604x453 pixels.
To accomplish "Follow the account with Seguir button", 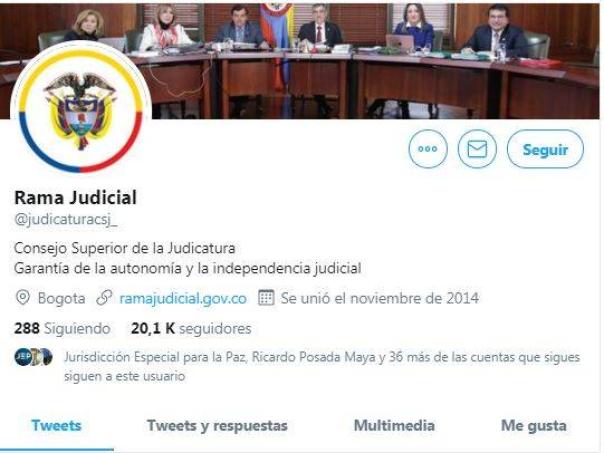I will tap(545, 149).
